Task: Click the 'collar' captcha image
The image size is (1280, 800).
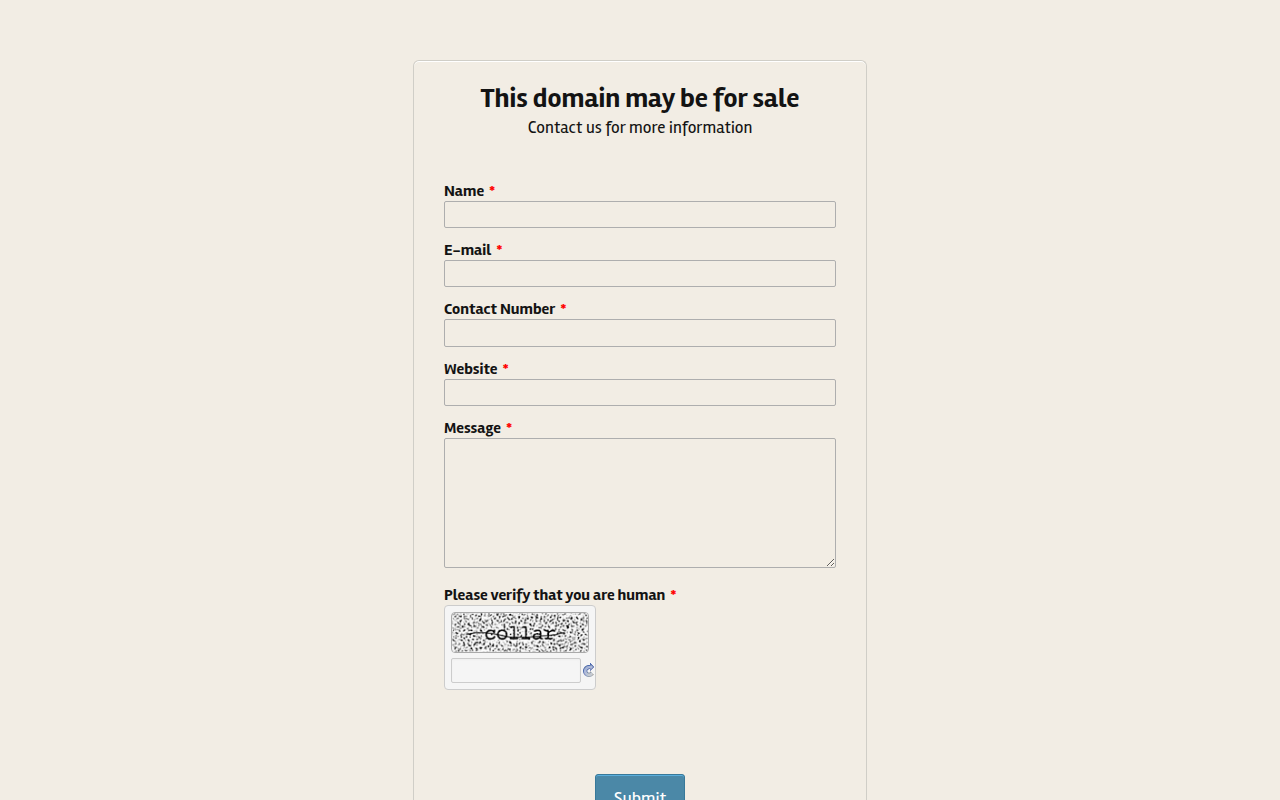Action: (520, 633)
